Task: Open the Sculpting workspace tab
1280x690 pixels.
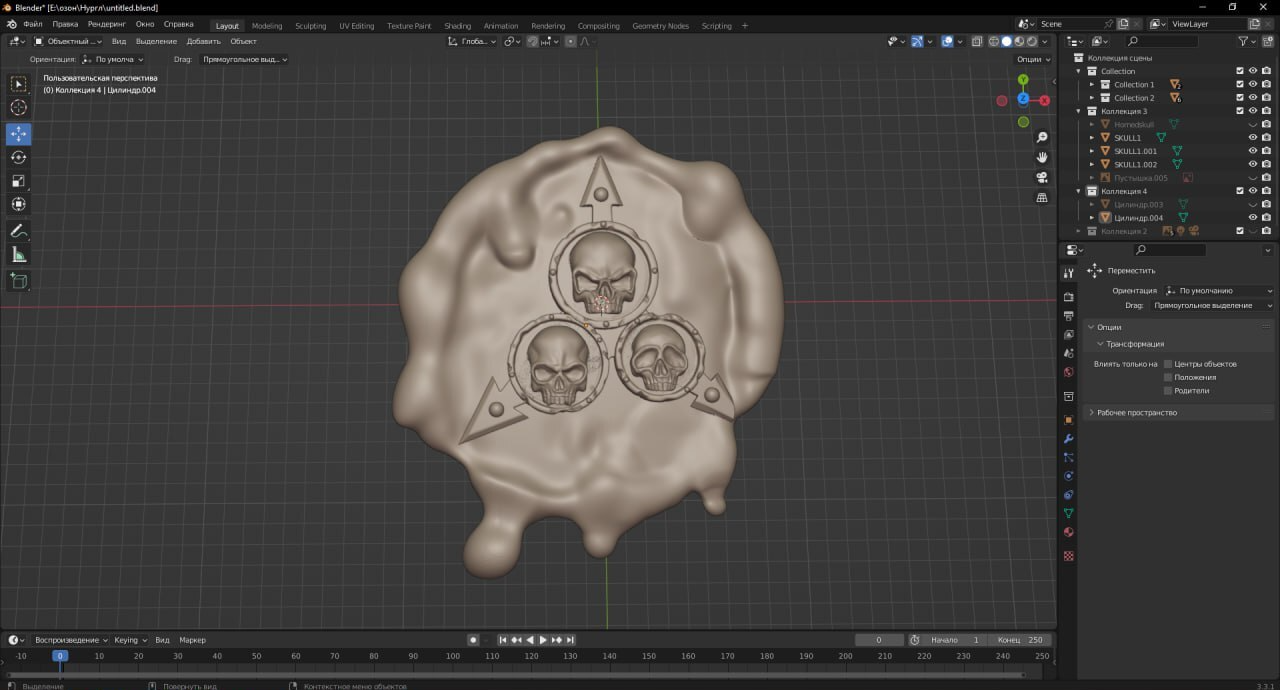Action: pos(310,26)
